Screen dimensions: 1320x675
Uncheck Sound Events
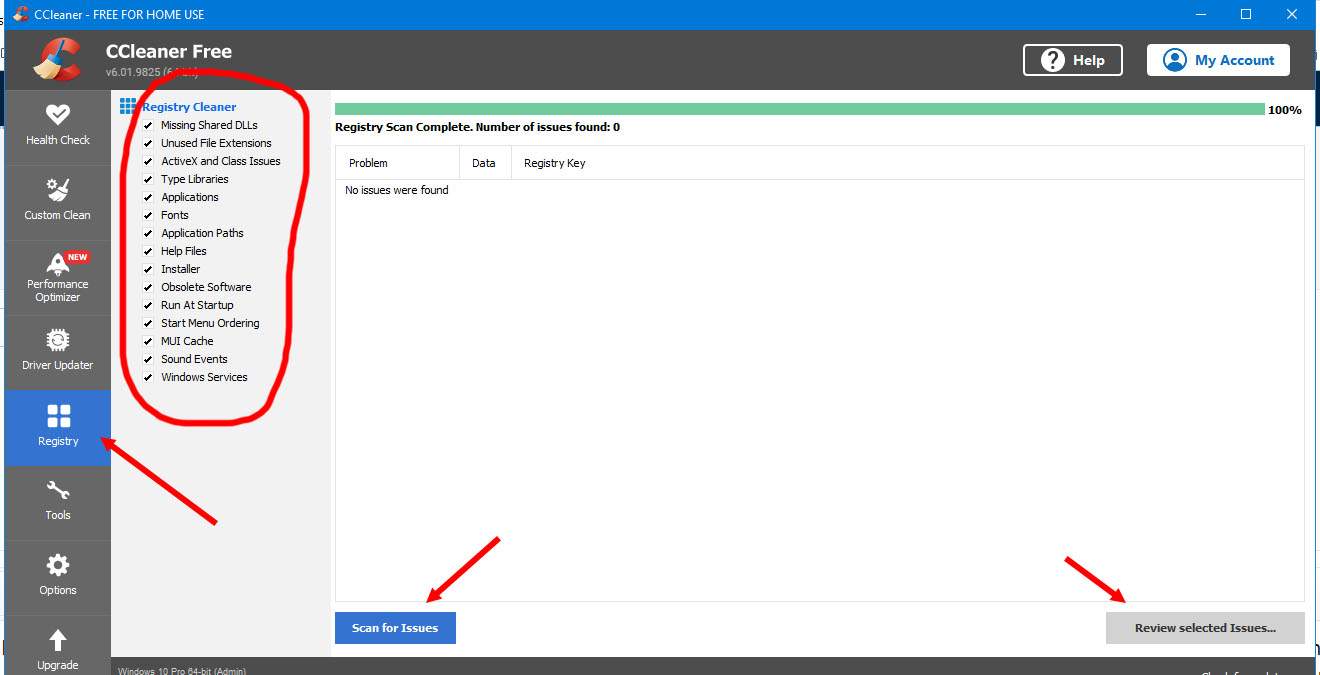point(148,359)
